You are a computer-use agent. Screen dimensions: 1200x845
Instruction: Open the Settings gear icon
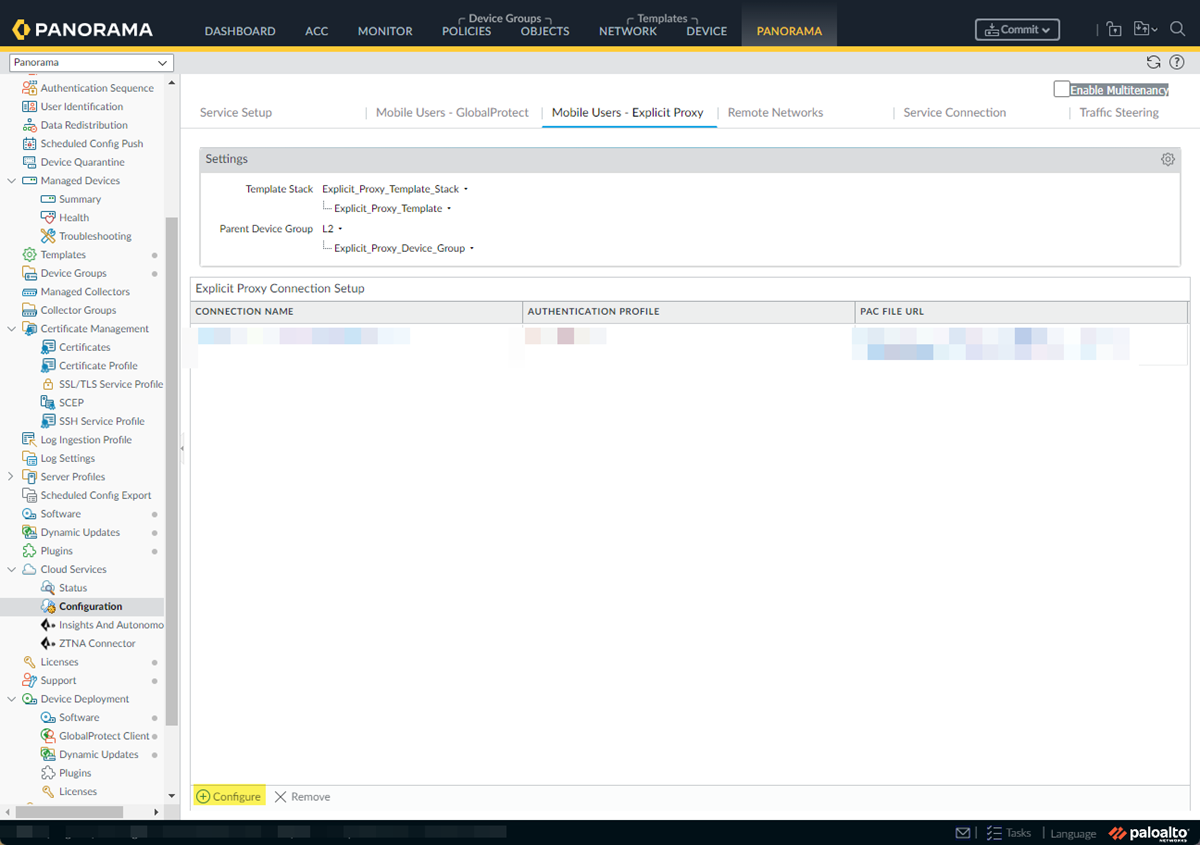(1167, 159)
